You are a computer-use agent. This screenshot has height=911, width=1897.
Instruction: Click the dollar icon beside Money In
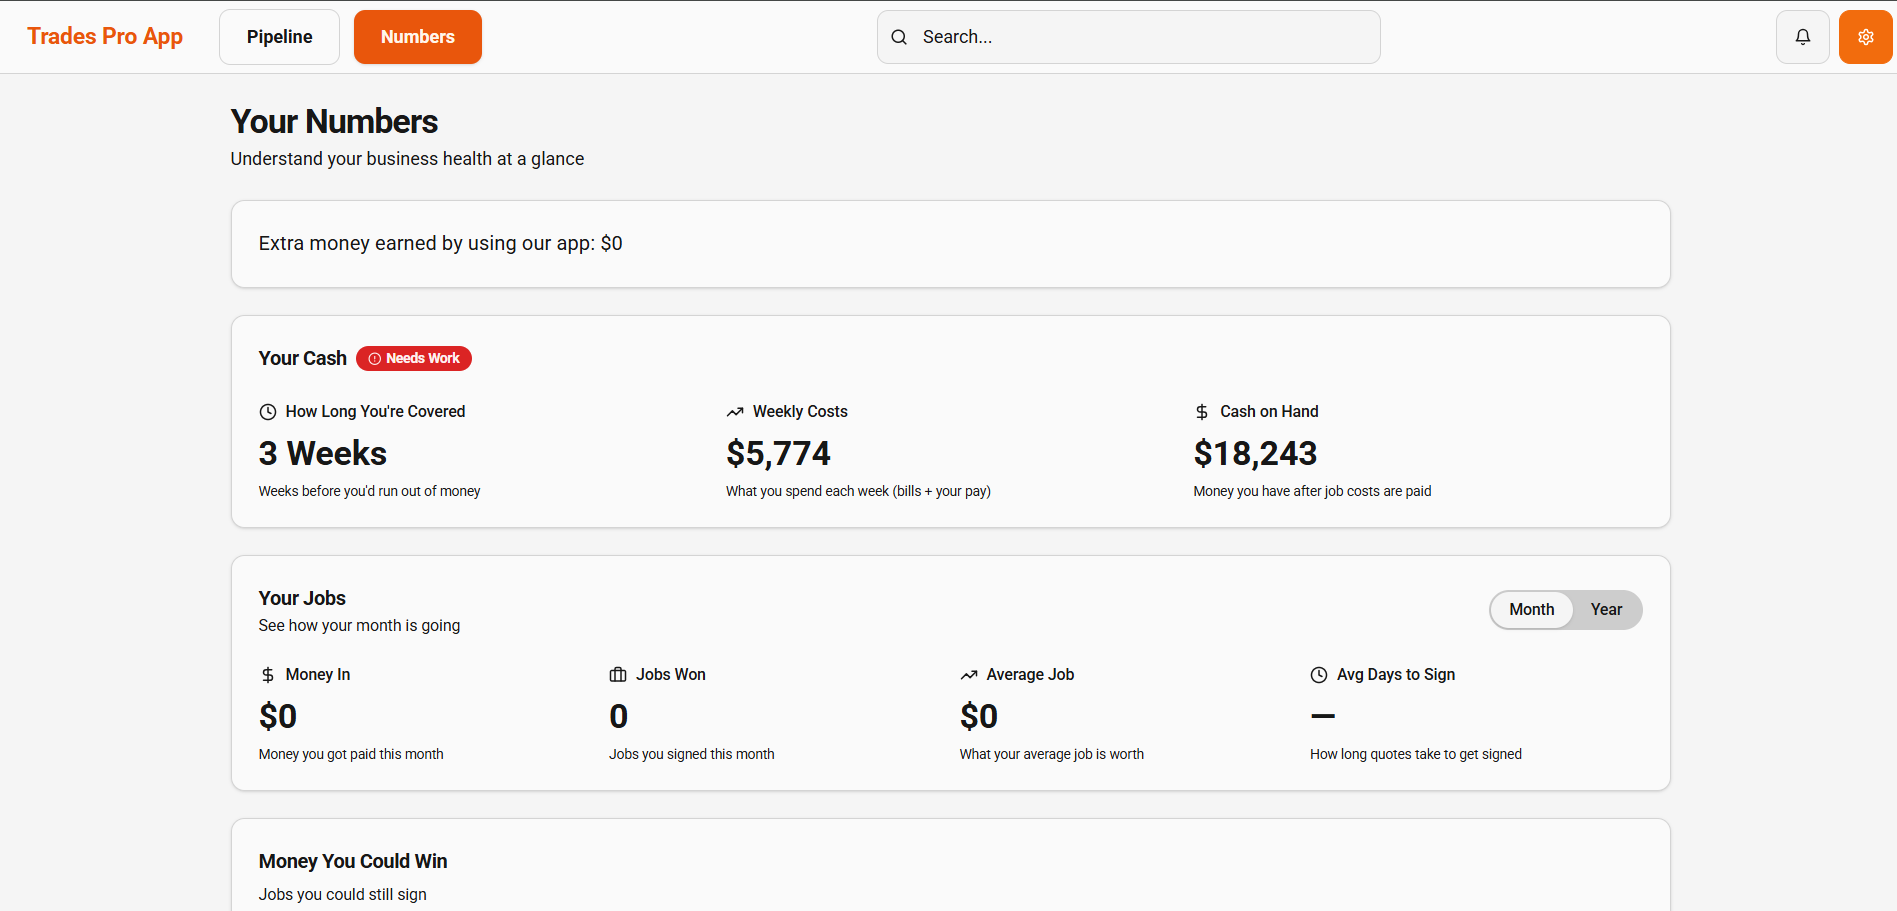point(267,674)
